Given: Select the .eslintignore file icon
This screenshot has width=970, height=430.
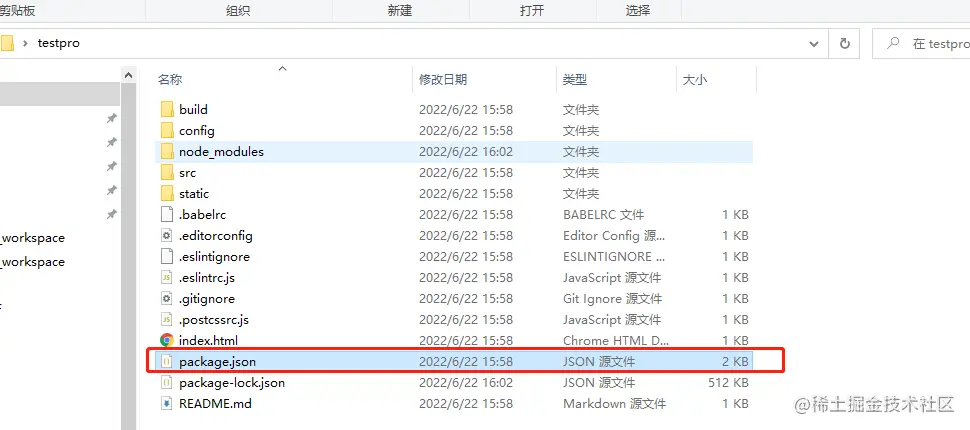Looking at the screenshot, I should pos(166,257).
